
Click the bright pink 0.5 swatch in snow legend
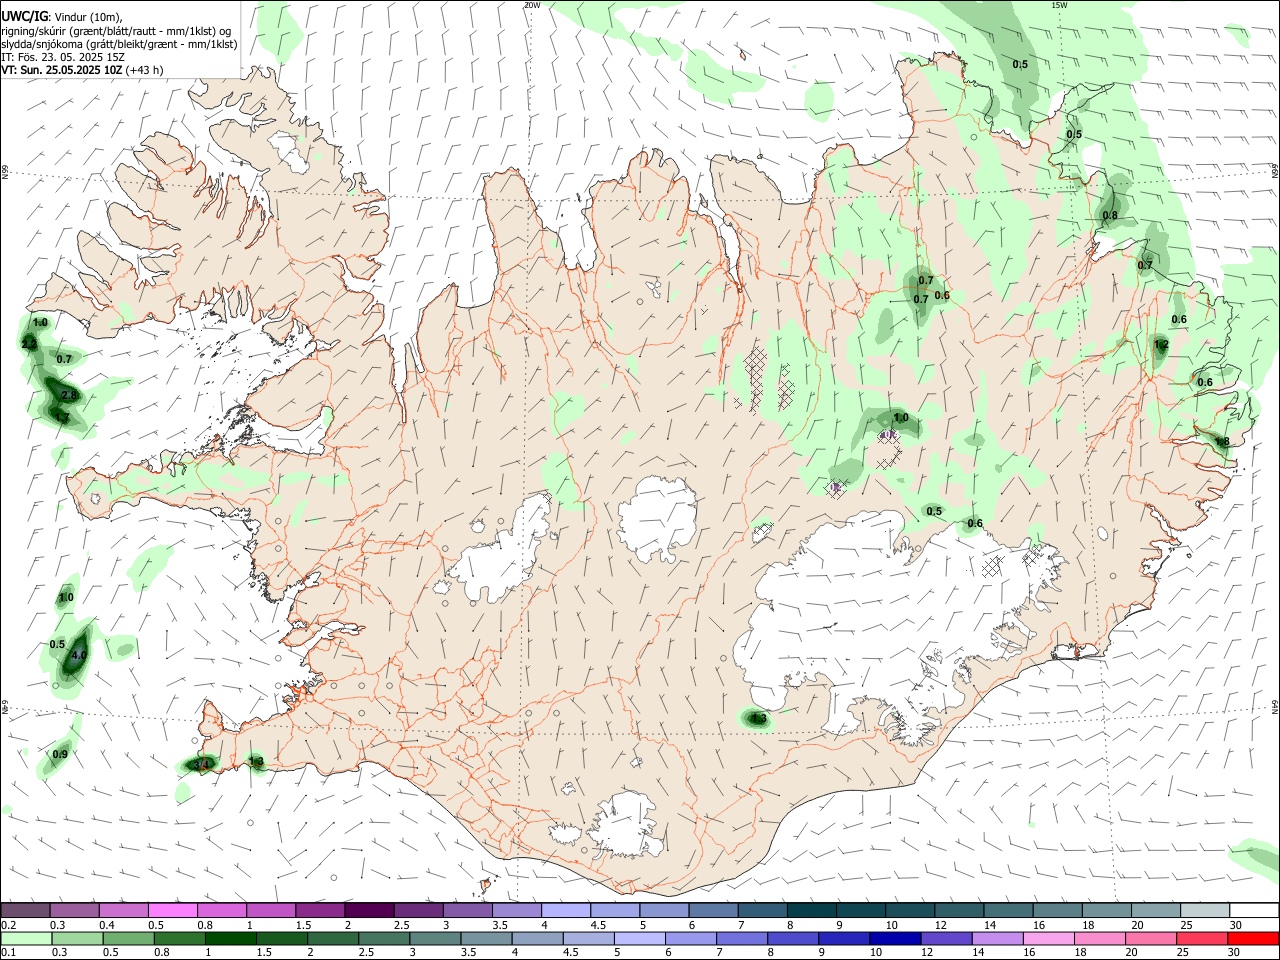pyautogui.click(x=173, y=911)
